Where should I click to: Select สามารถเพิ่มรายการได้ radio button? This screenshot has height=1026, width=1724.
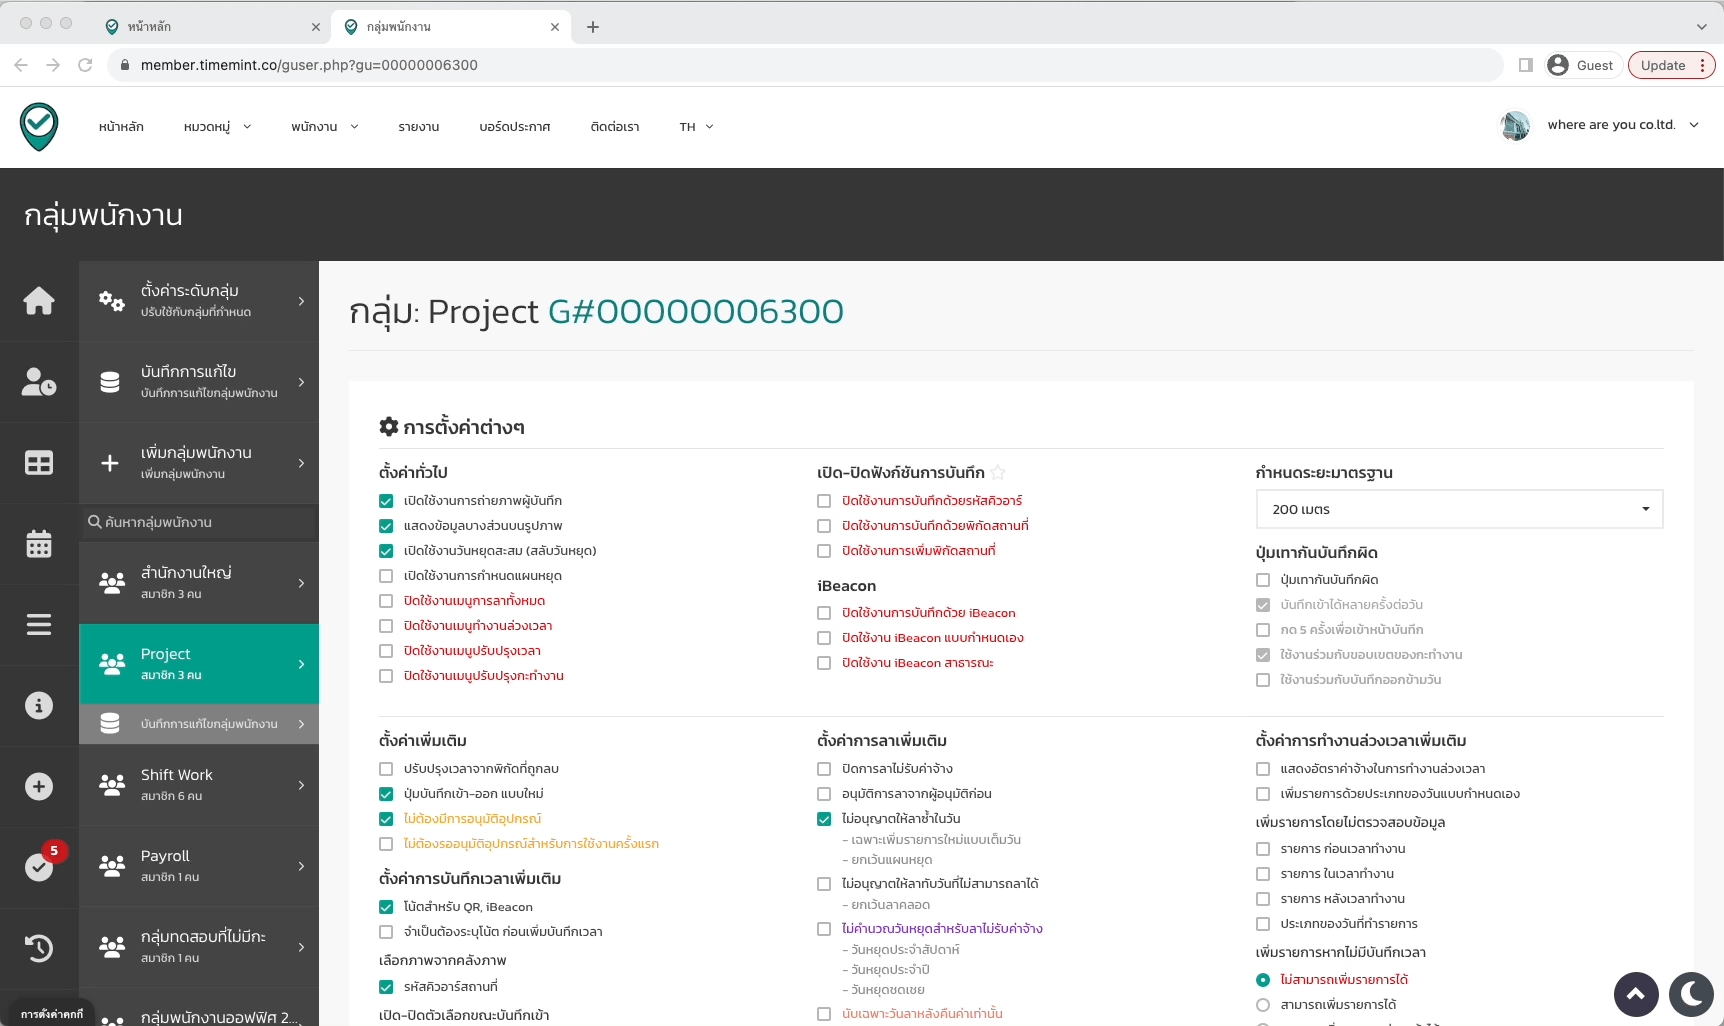pos(1263,1005)
